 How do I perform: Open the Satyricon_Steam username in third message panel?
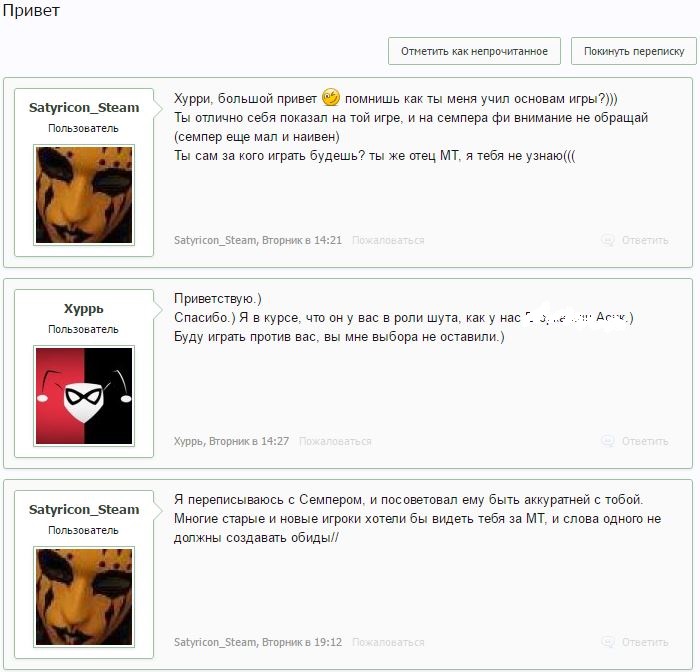click(84, 509)
